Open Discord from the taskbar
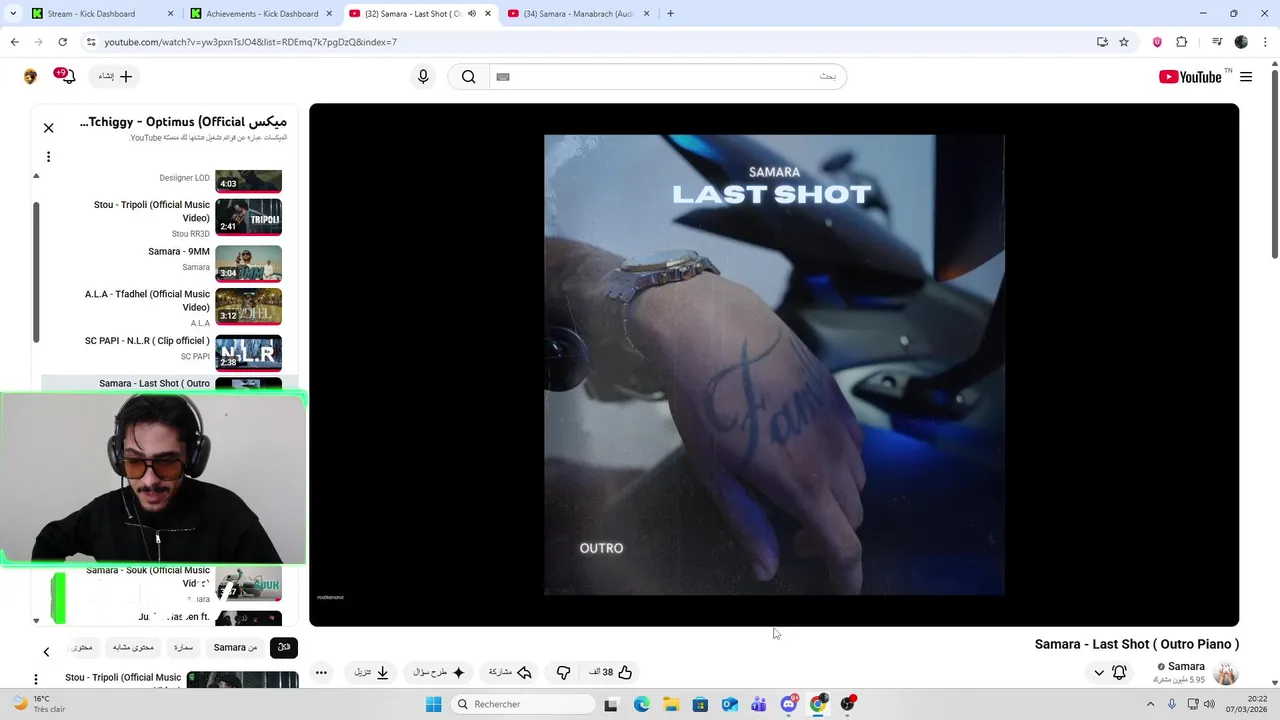1280x720 pixels. tap(789, 704)
